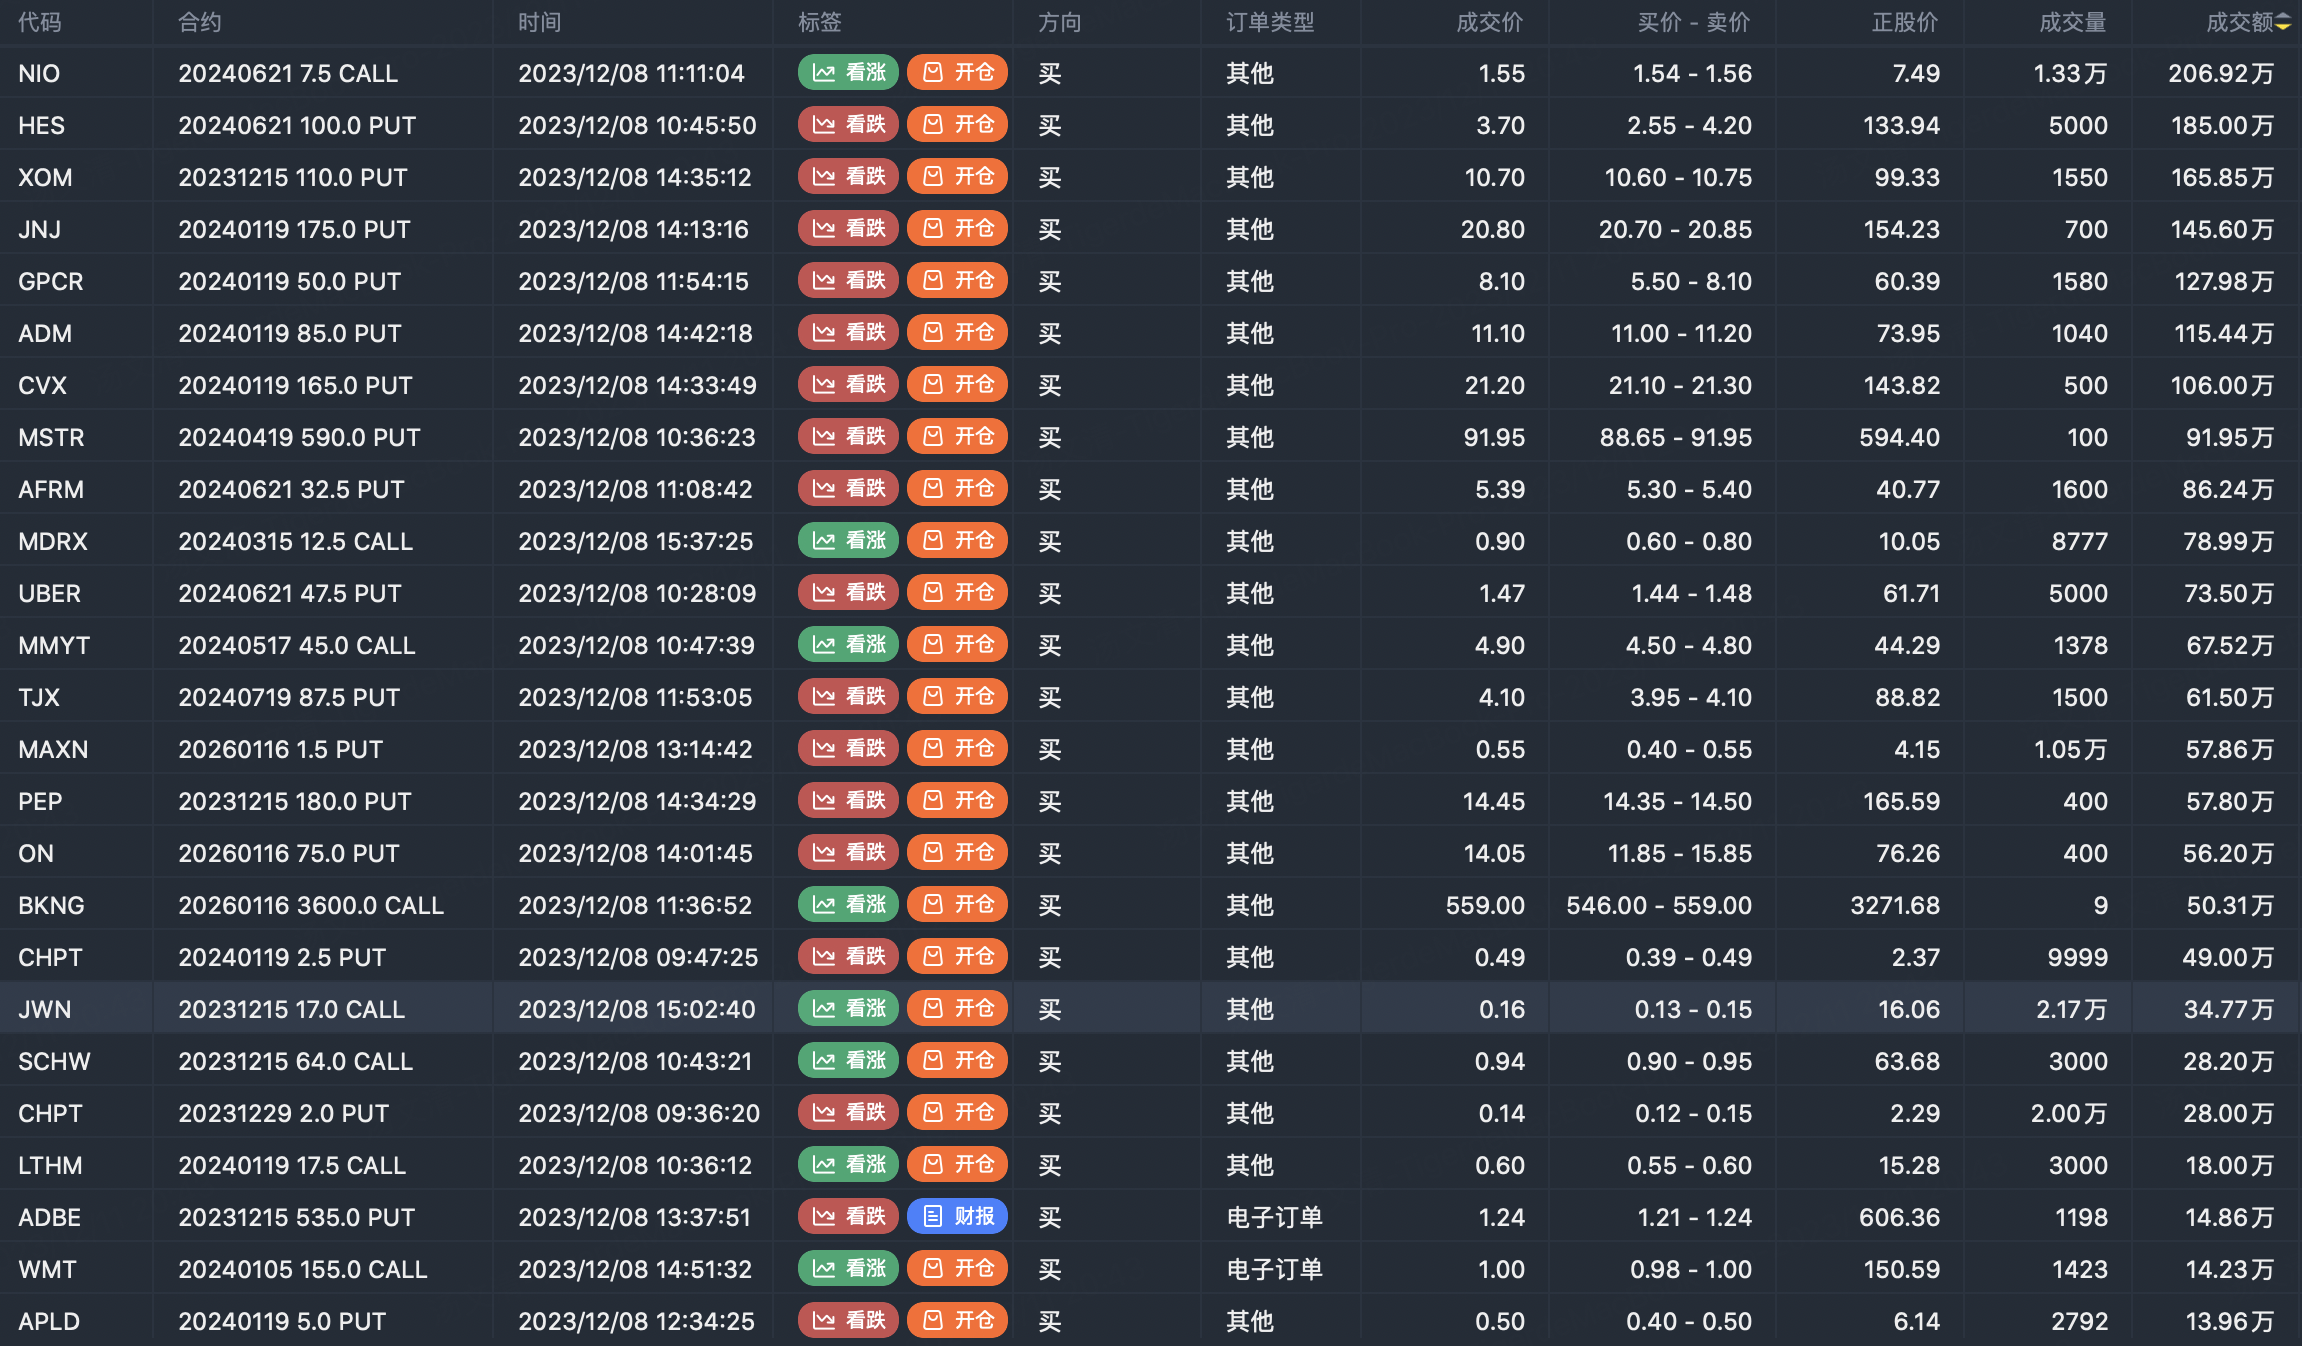Image resolution: width=2302 pixels, height=1346 pixels.
Task: Click the orange 开仓 tag in HES row
Action: pyautogui.click(x=957, y=125)
